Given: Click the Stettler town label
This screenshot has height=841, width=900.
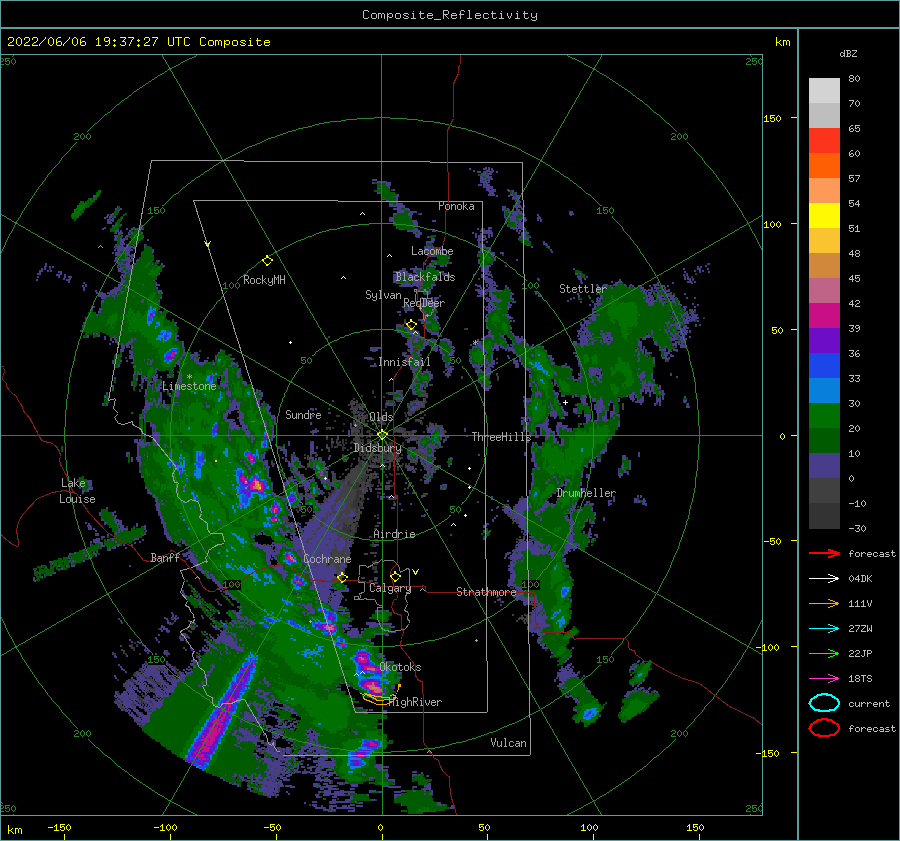Looking at the screenshot, I should (583, 289).
